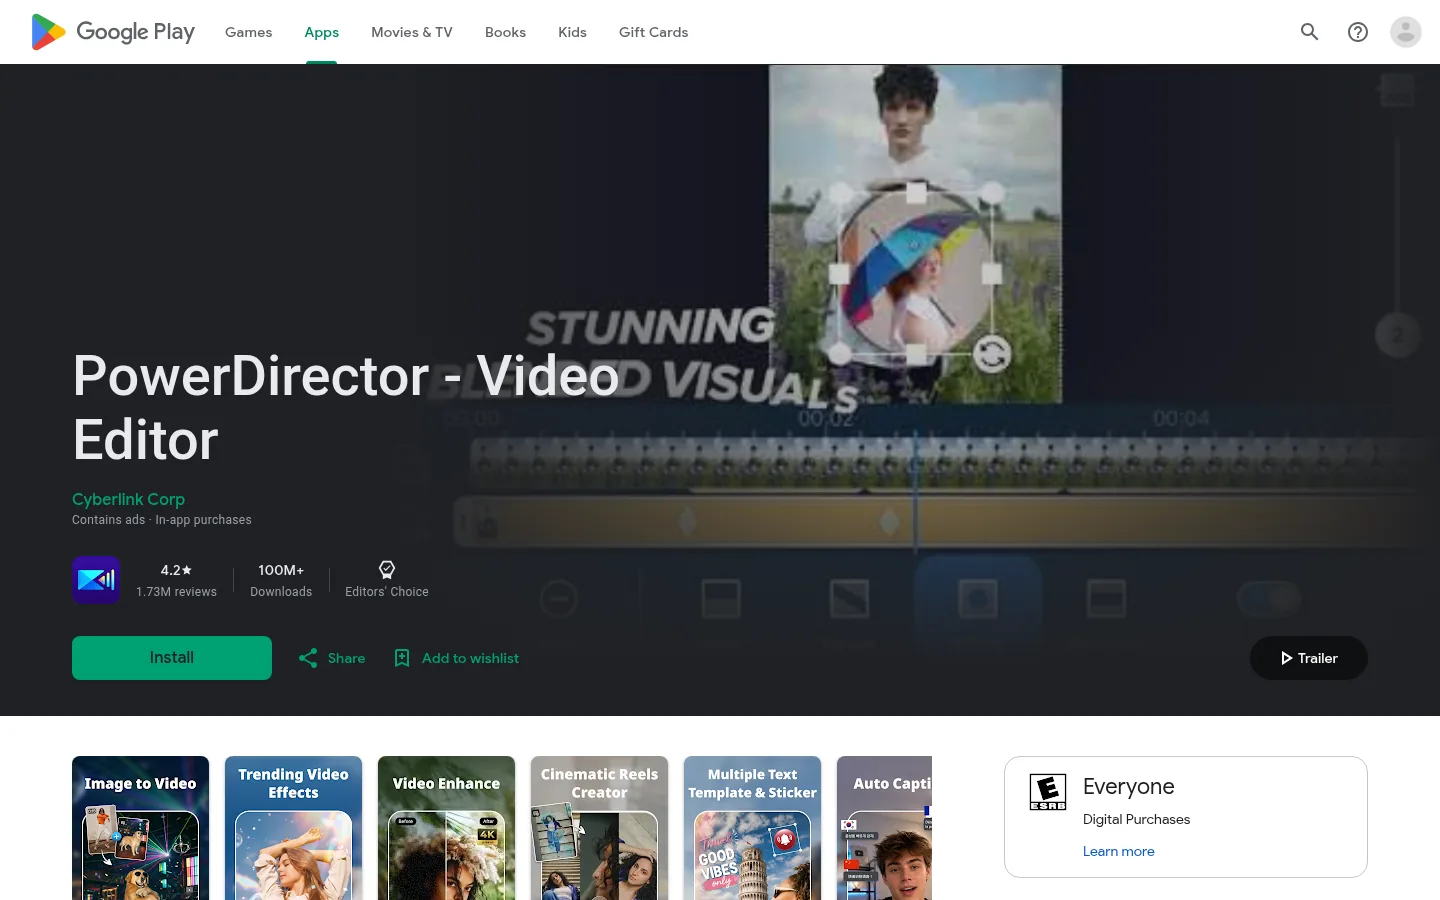Viewport: 1440px width, 900px height.
Task: Click the PowerDirector app icon
Action: (x=96, y=580)
